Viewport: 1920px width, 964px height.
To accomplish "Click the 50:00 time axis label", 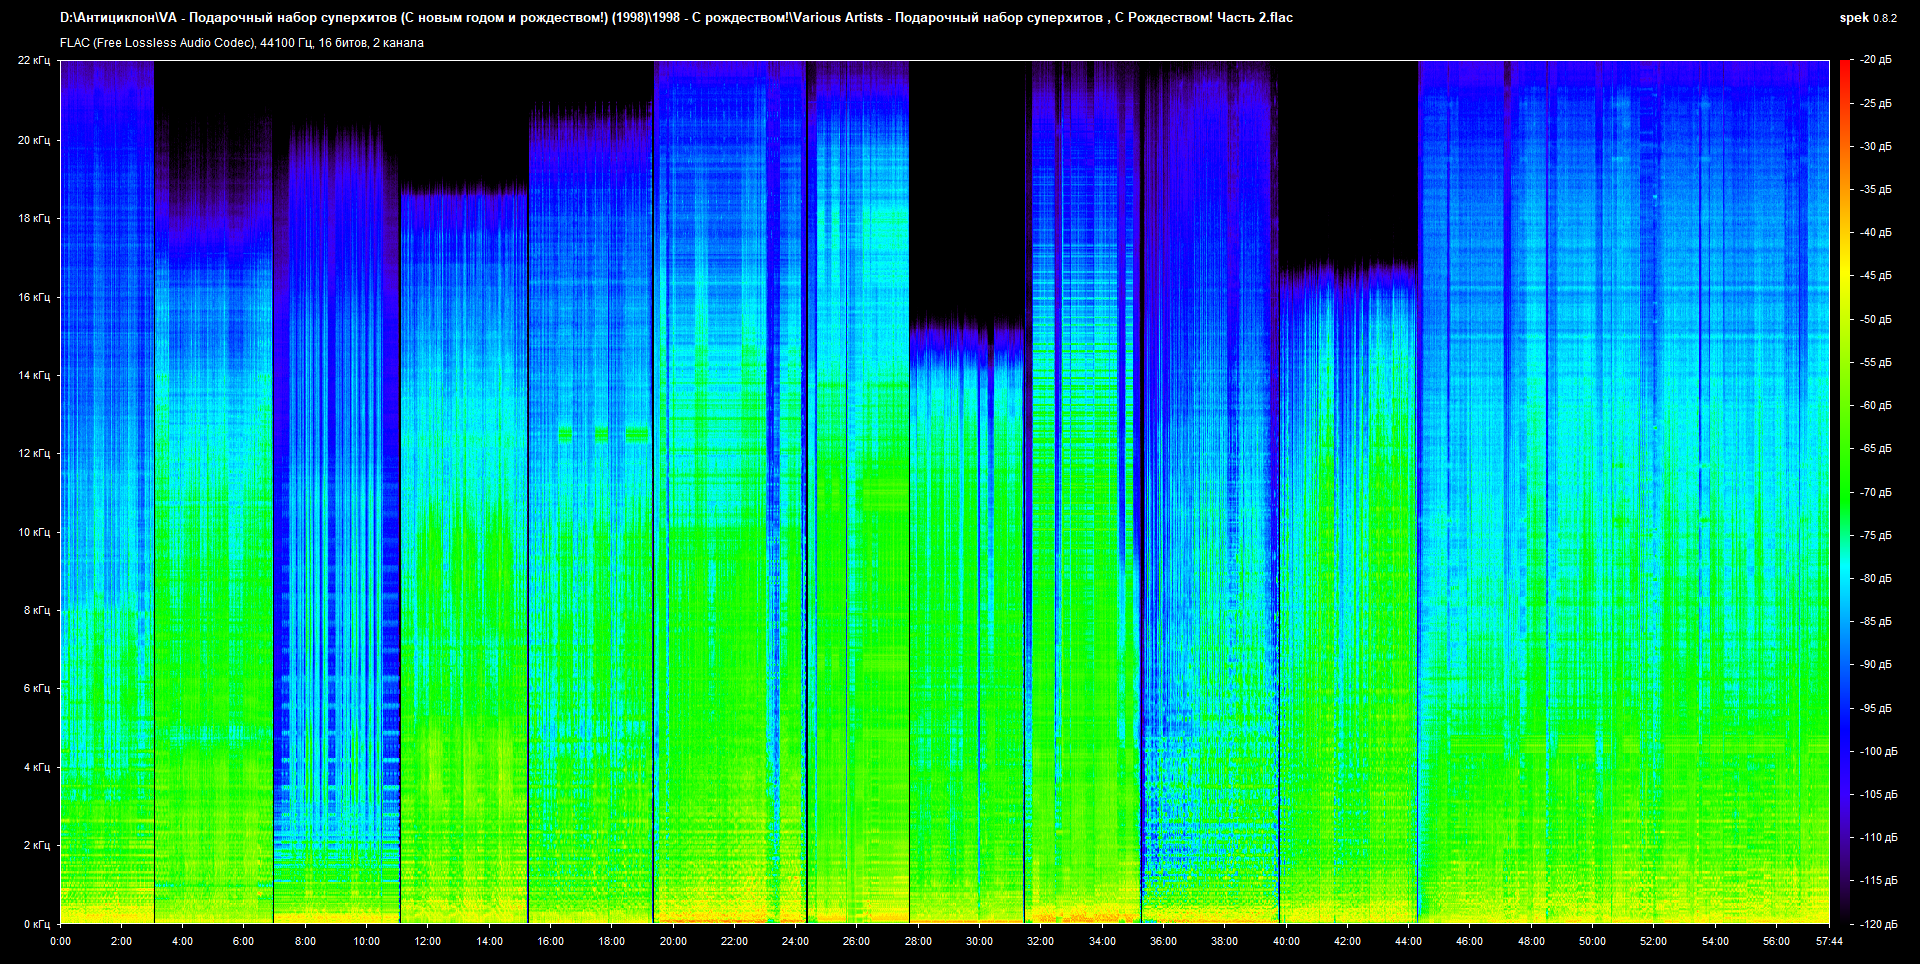I will pos(1592,941).
